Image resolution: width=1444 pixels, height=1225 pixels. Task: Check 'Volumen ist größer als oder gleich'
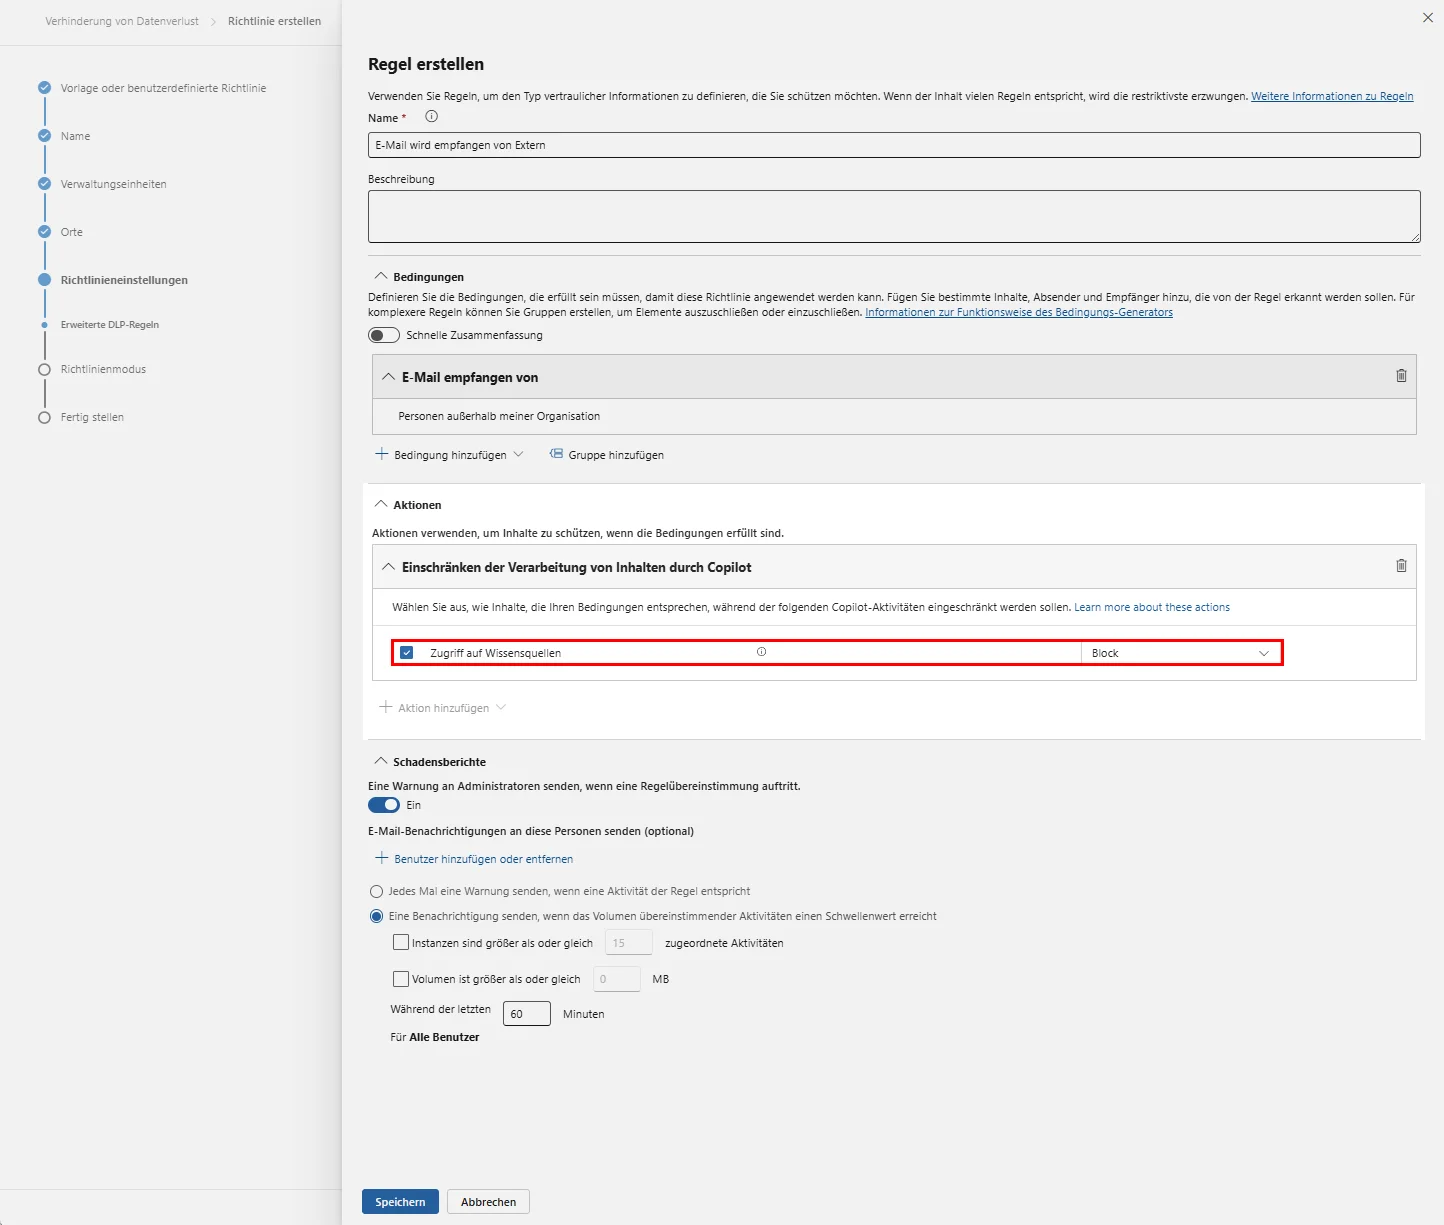click(401, 979)
